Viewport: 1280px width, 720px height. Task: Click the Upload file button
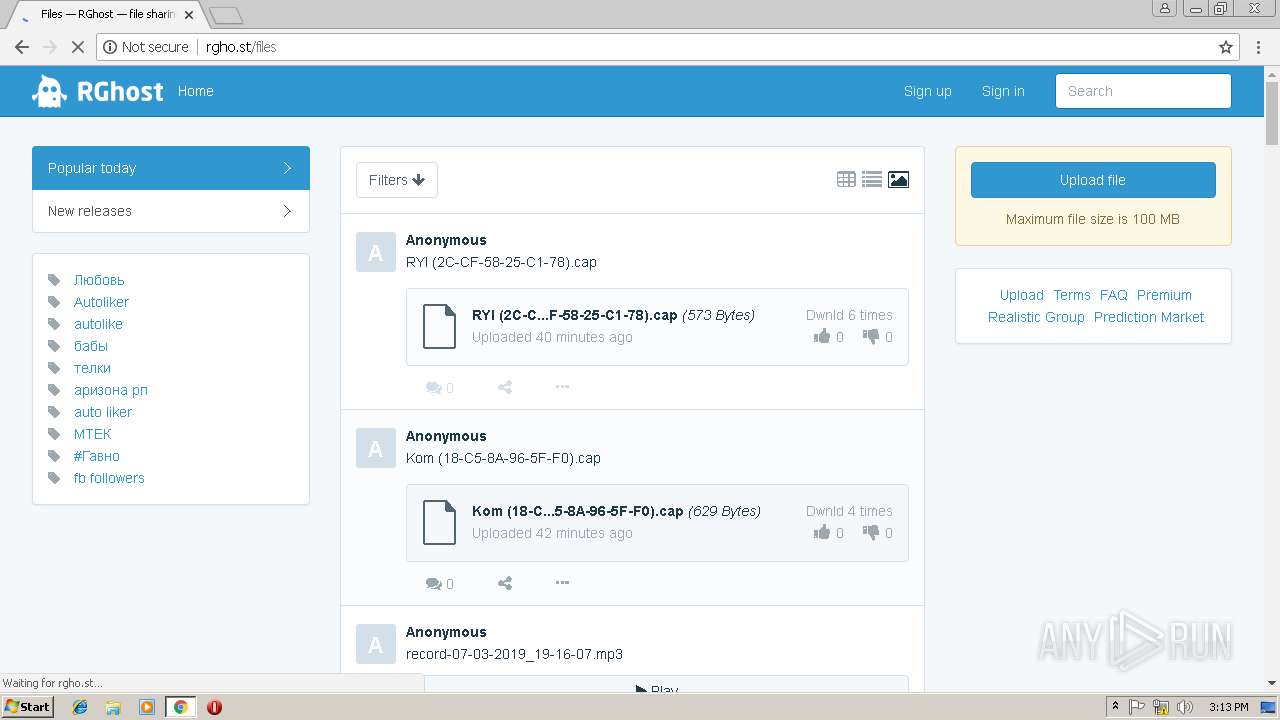pyautogui.click(x=1093, y=180)
